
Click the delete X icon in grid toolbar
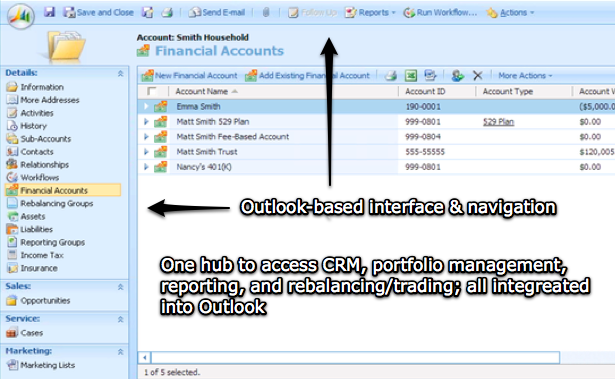click(477, 75)
